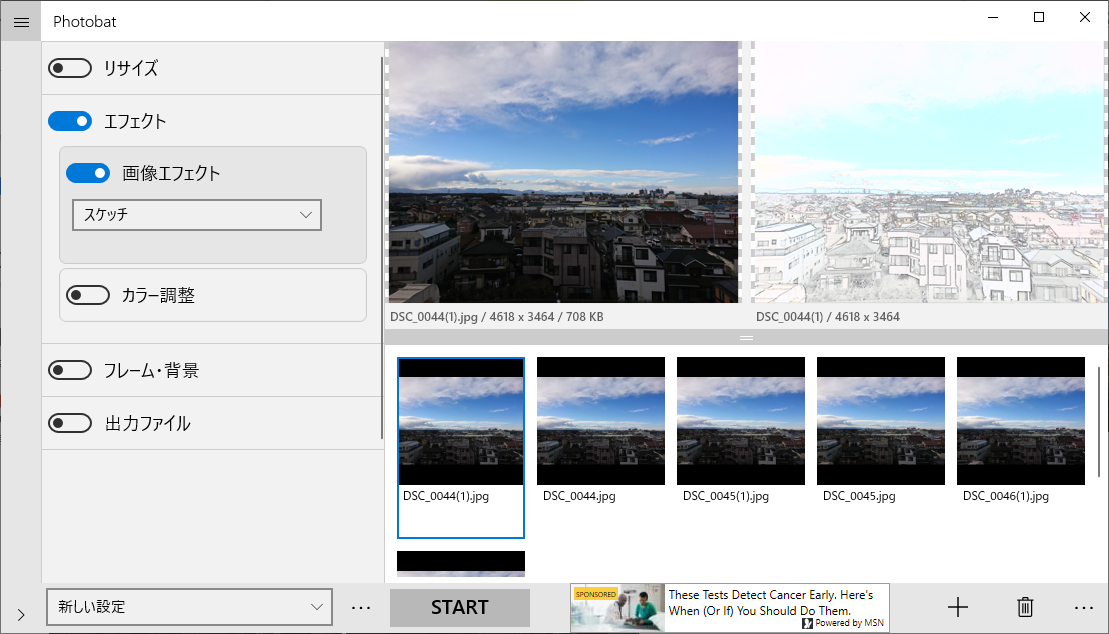Screen dimensions: 1109x634
Task: Disable the エフェクト toggle
Action: (69, 121)
